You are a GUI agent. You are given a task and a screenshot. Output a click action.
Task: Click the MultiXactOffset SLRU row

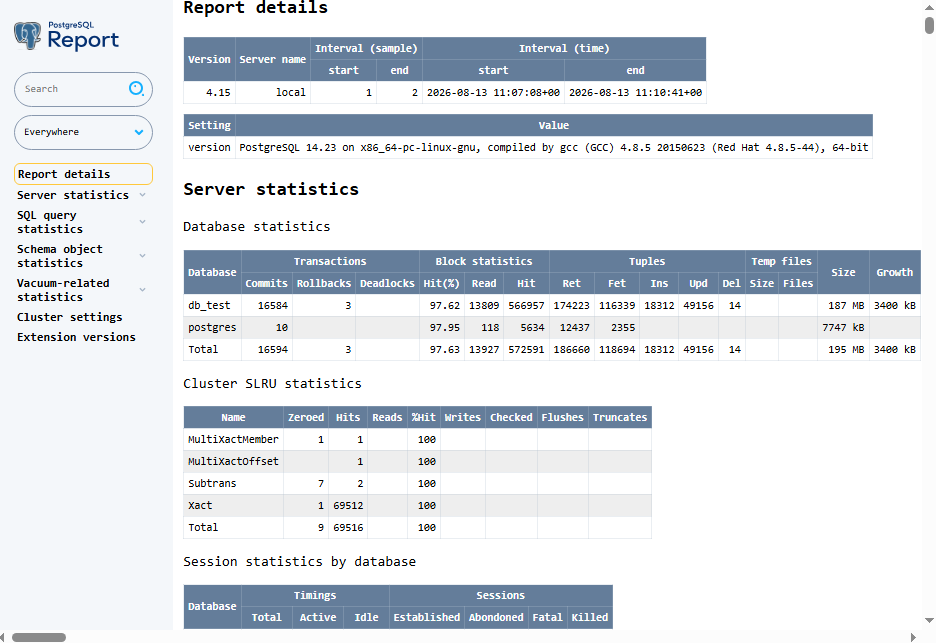(417, 462)
